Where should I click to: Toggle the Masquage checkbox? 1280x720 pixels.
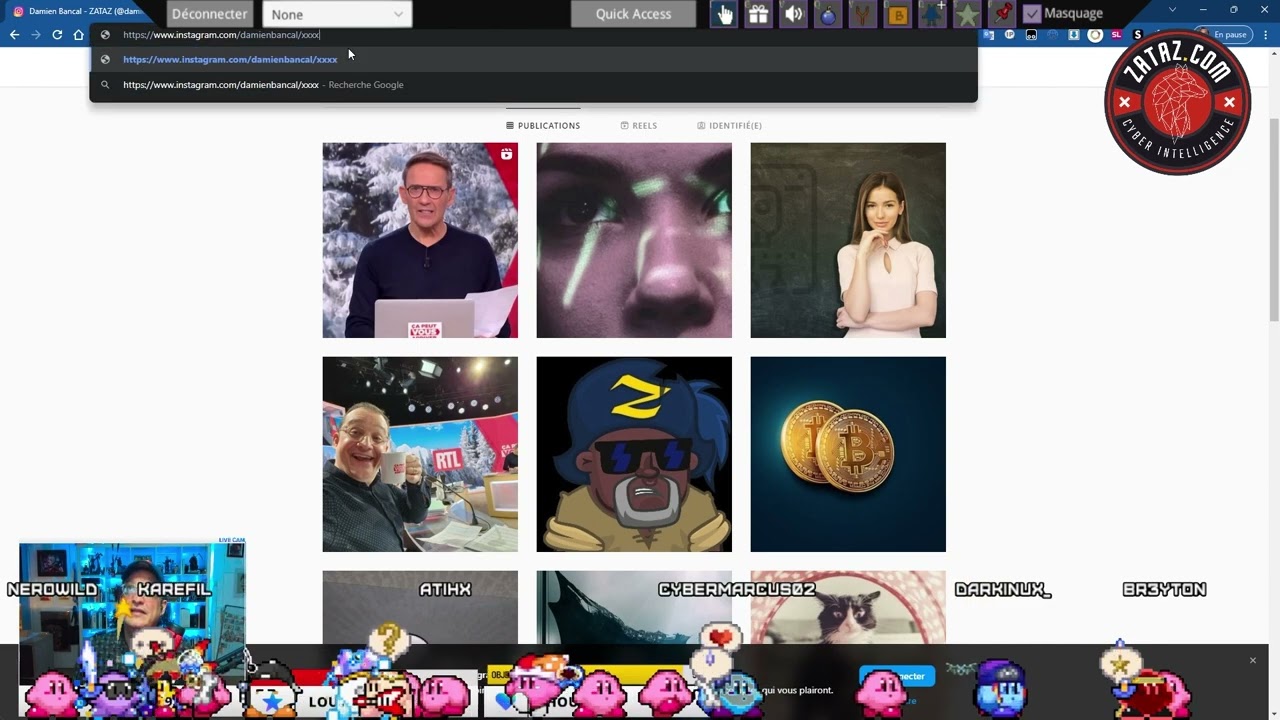click(x=1032, y=14)
